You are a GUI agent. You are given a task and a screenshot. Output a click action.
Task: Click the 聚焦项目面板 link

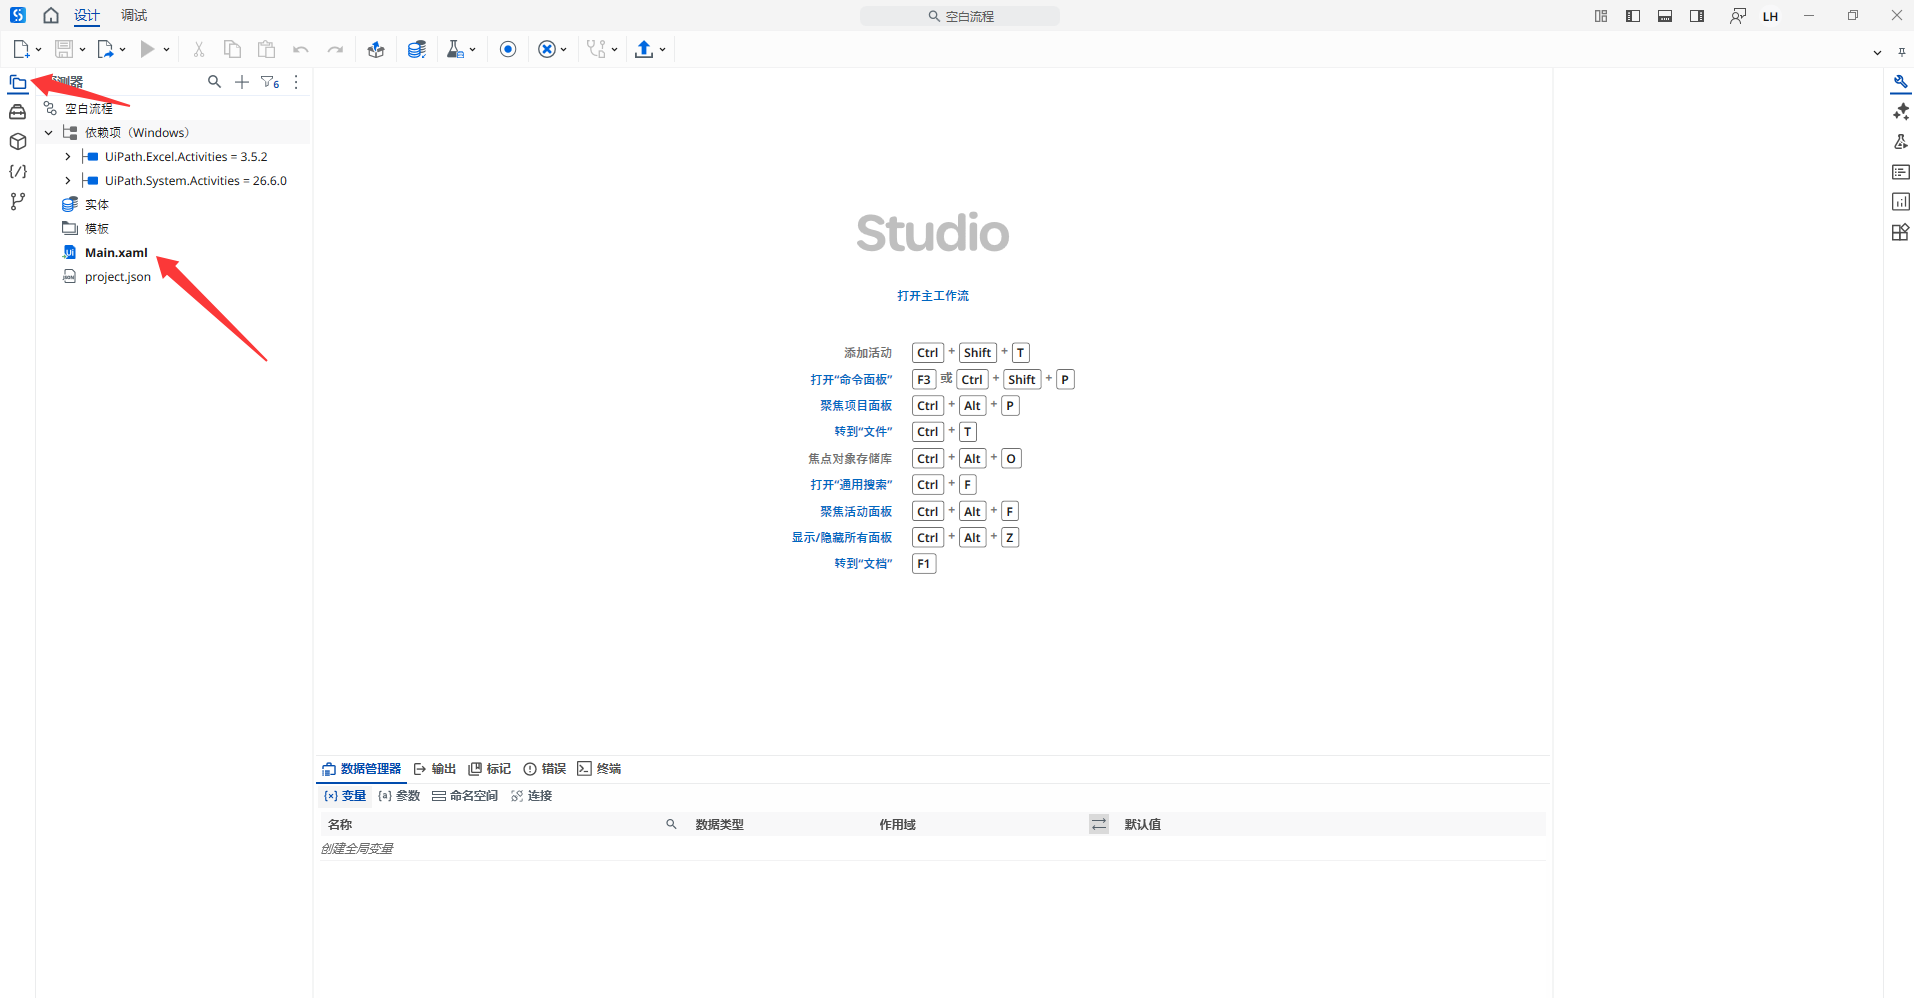pos(856,405)
